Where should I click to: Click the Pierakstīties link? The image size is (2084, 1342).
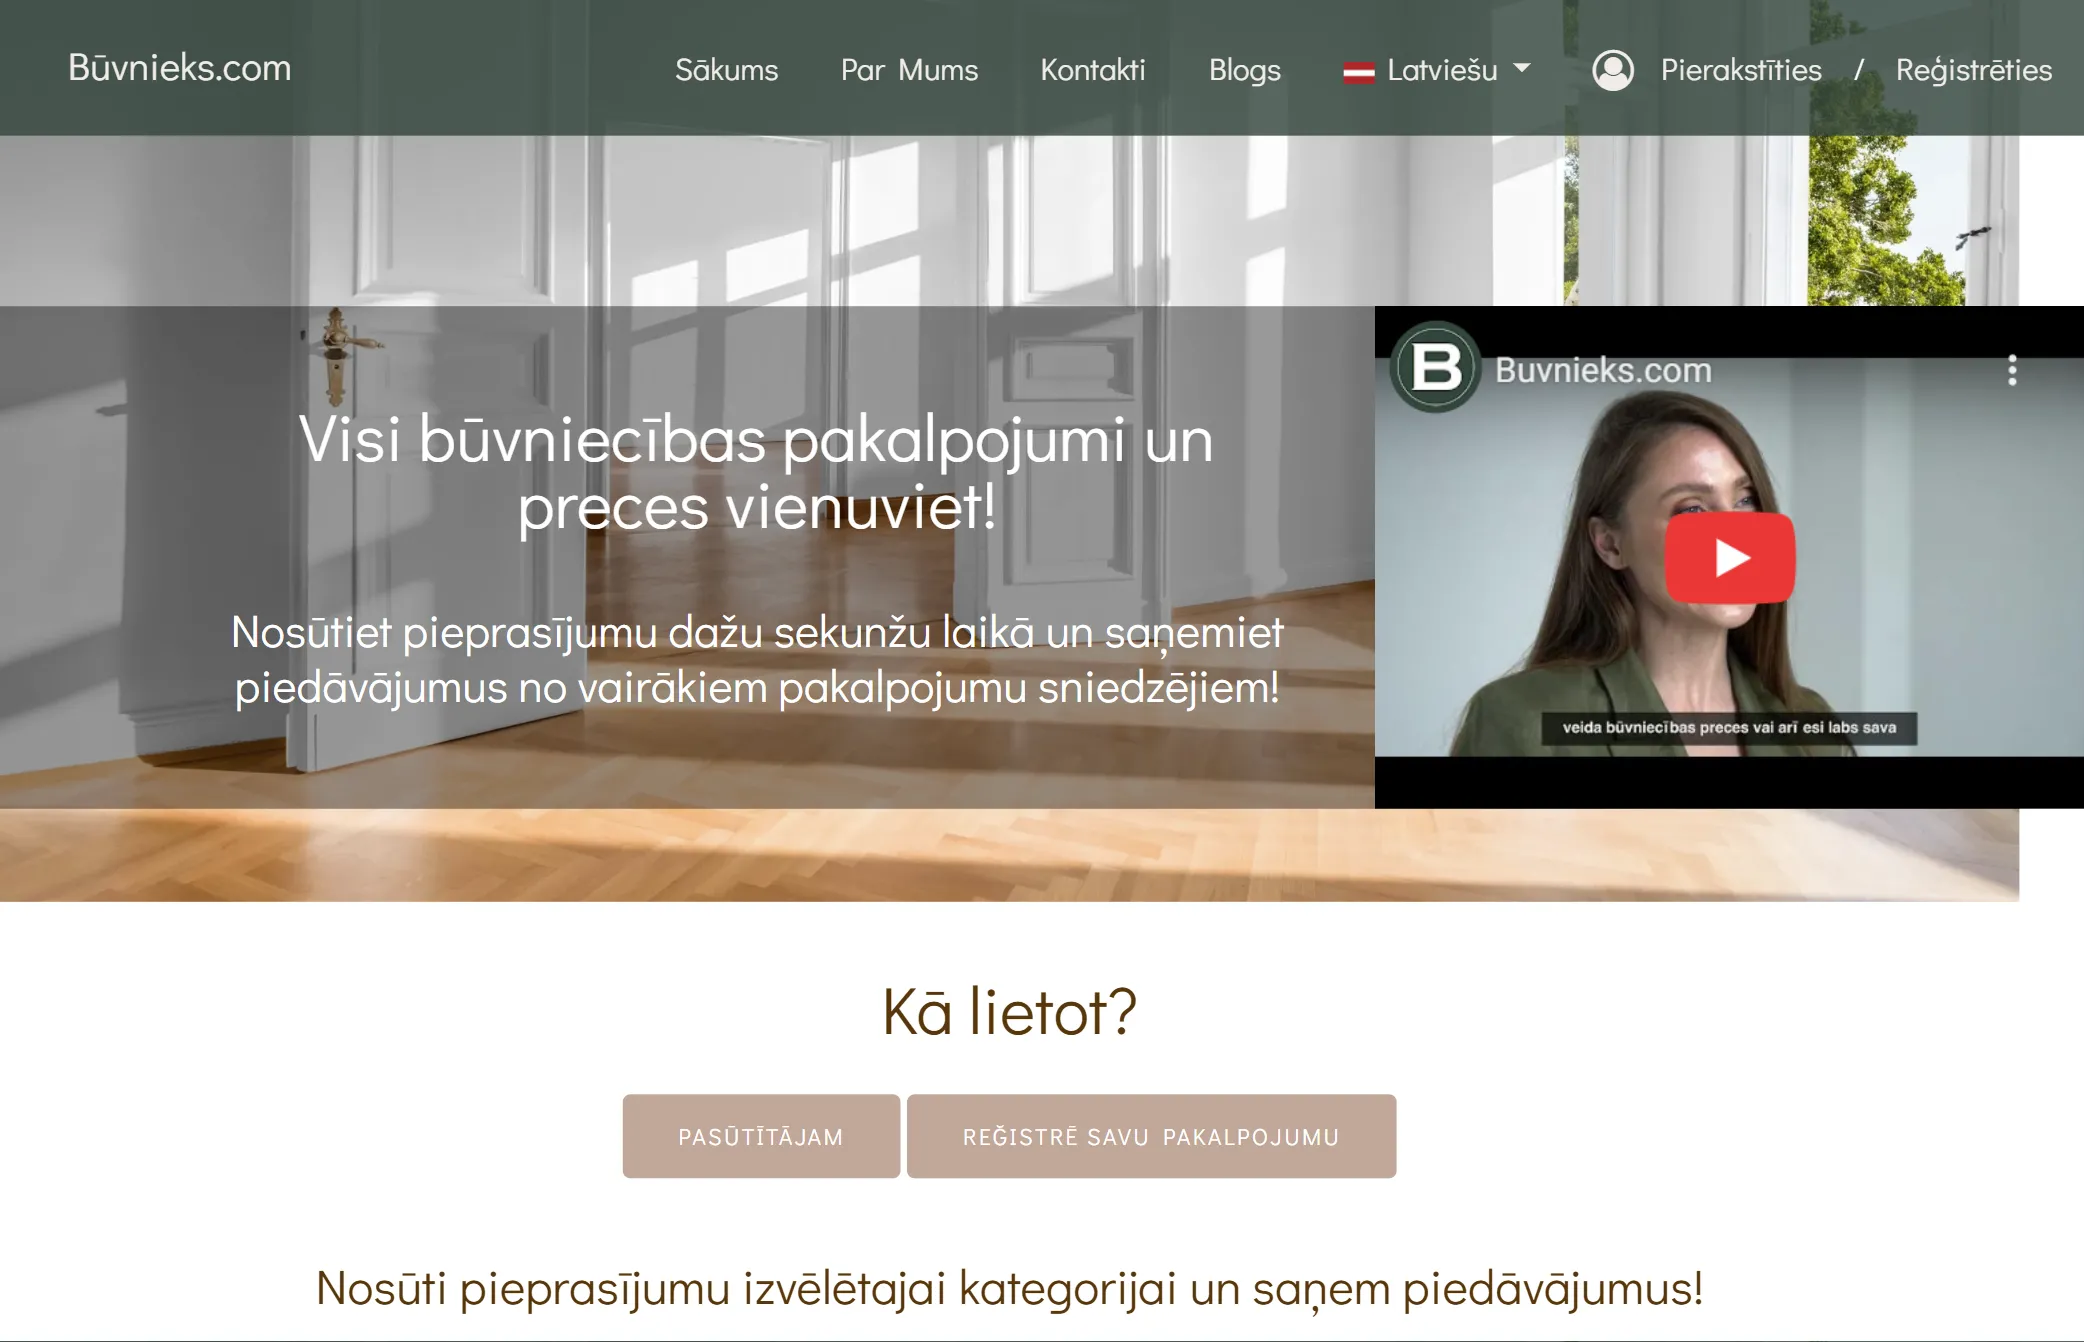[1741, 70]
